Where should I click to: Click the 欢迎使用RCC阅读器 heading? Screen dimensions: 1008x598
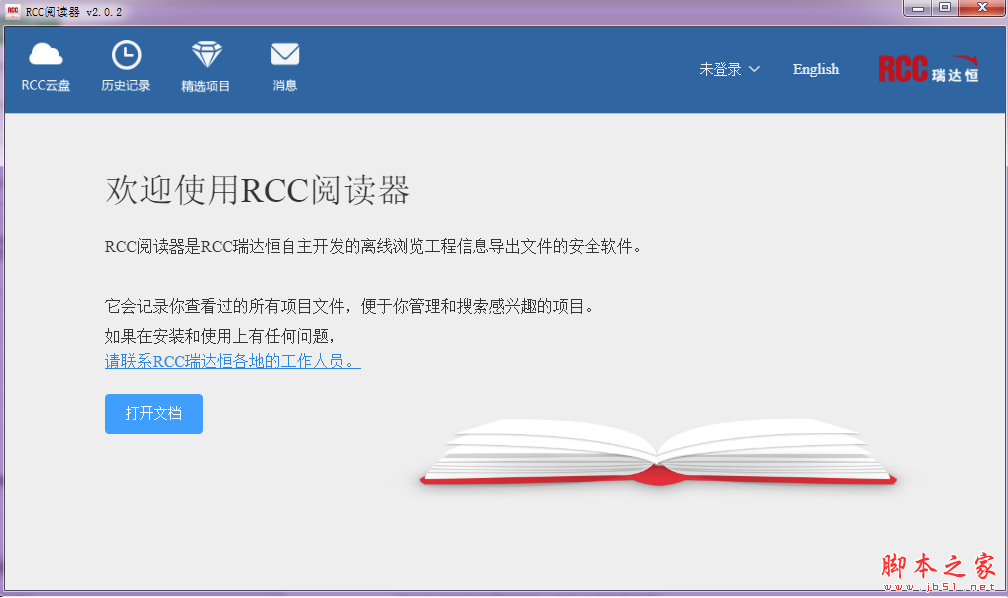(x=258, y=190)
